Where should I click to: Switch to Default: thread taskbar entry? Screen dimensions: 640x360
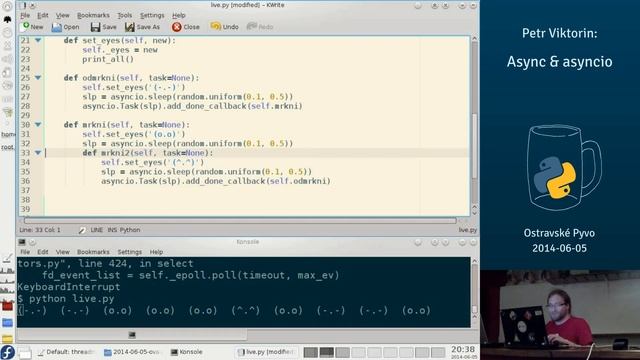coord(66,352)
